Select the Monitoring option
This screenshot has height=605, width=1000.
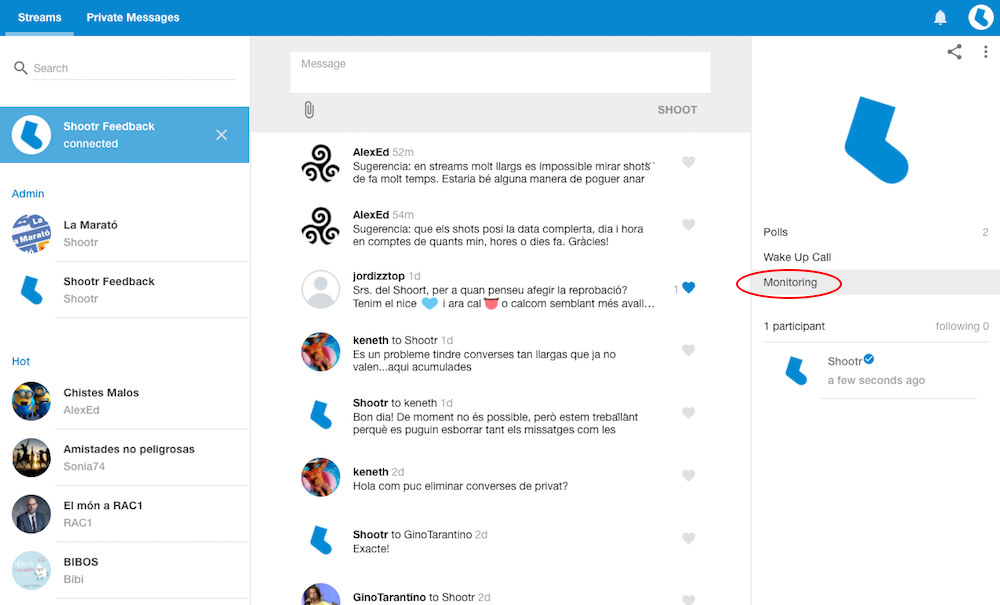tap(875, 282)
